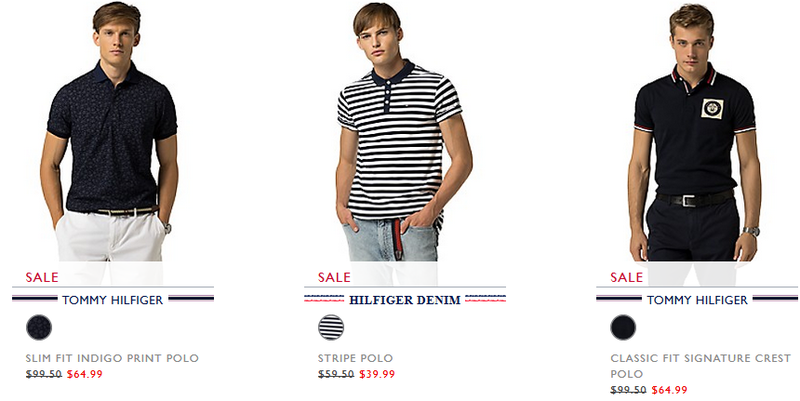The height and width of the screenshot is (401, 800).
Task: Click the crest badge on the black polo
Action: click(x=712, y=109)
